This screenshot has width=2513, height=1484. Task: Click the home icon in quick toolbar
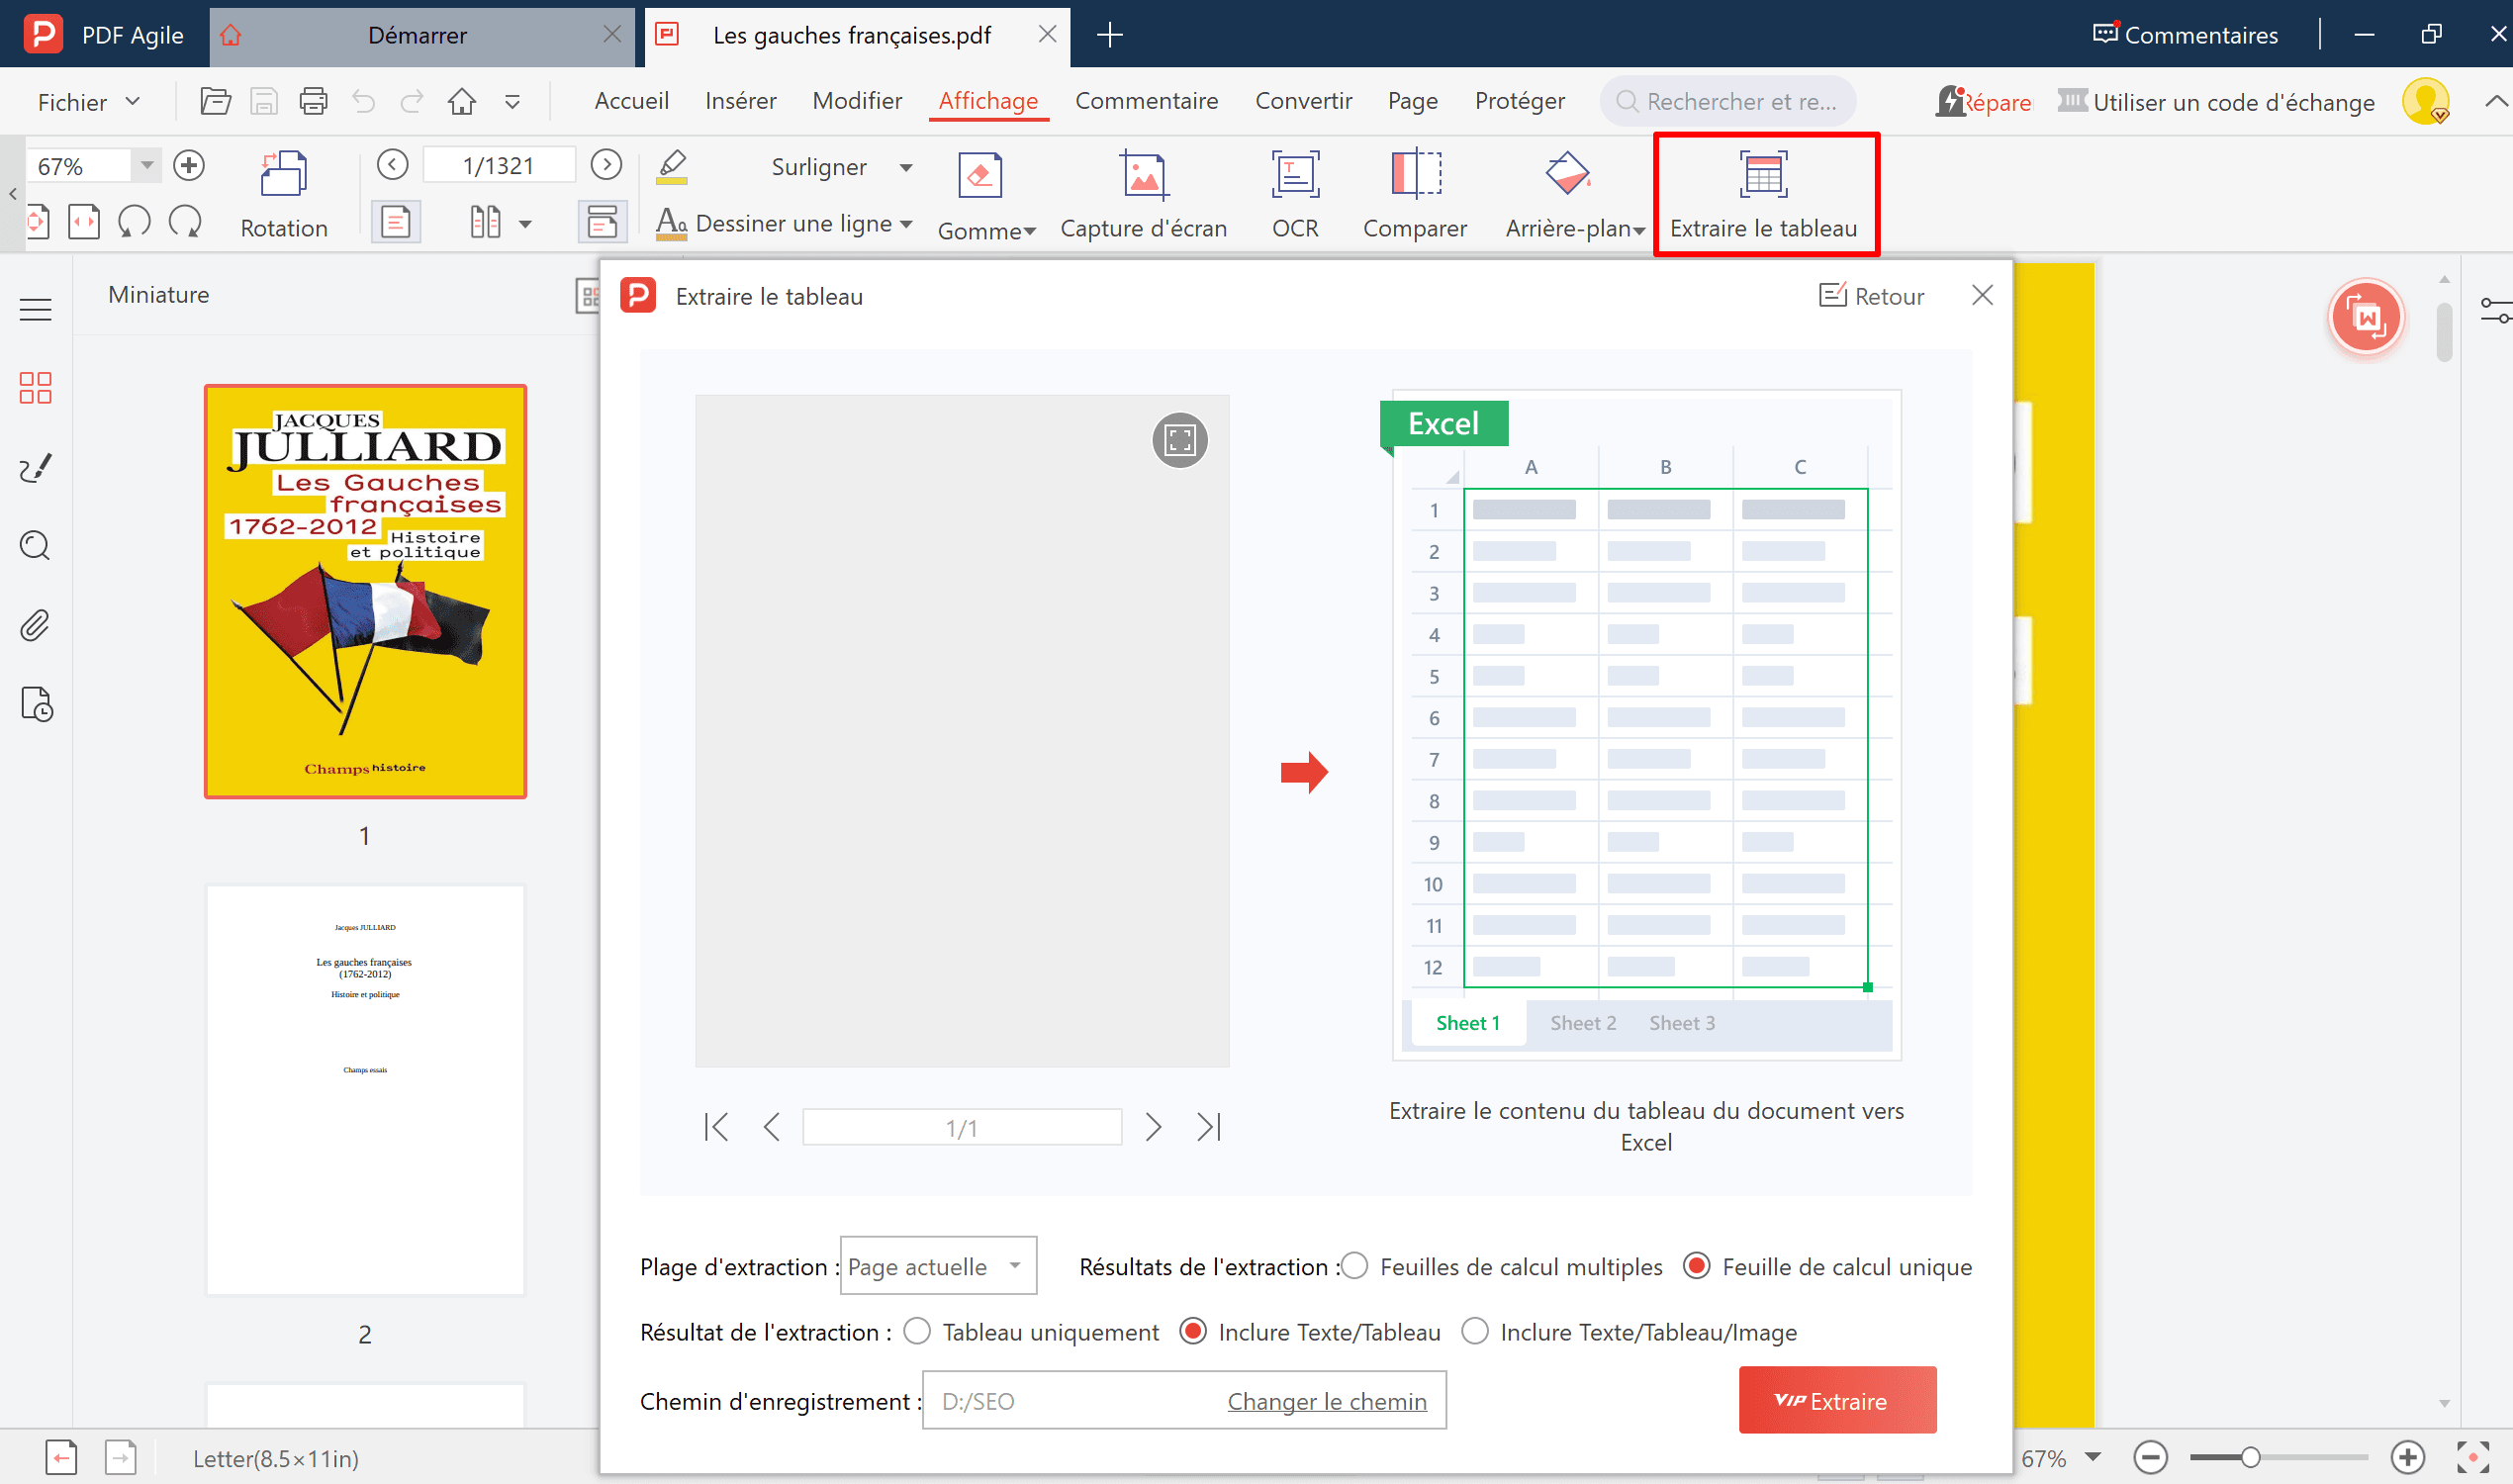click(462, 101)
